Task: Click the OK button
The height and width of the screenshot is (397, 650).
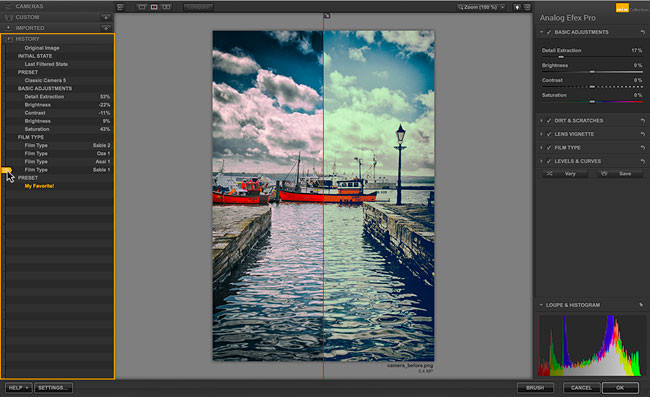Action: [x=620, y=387]
